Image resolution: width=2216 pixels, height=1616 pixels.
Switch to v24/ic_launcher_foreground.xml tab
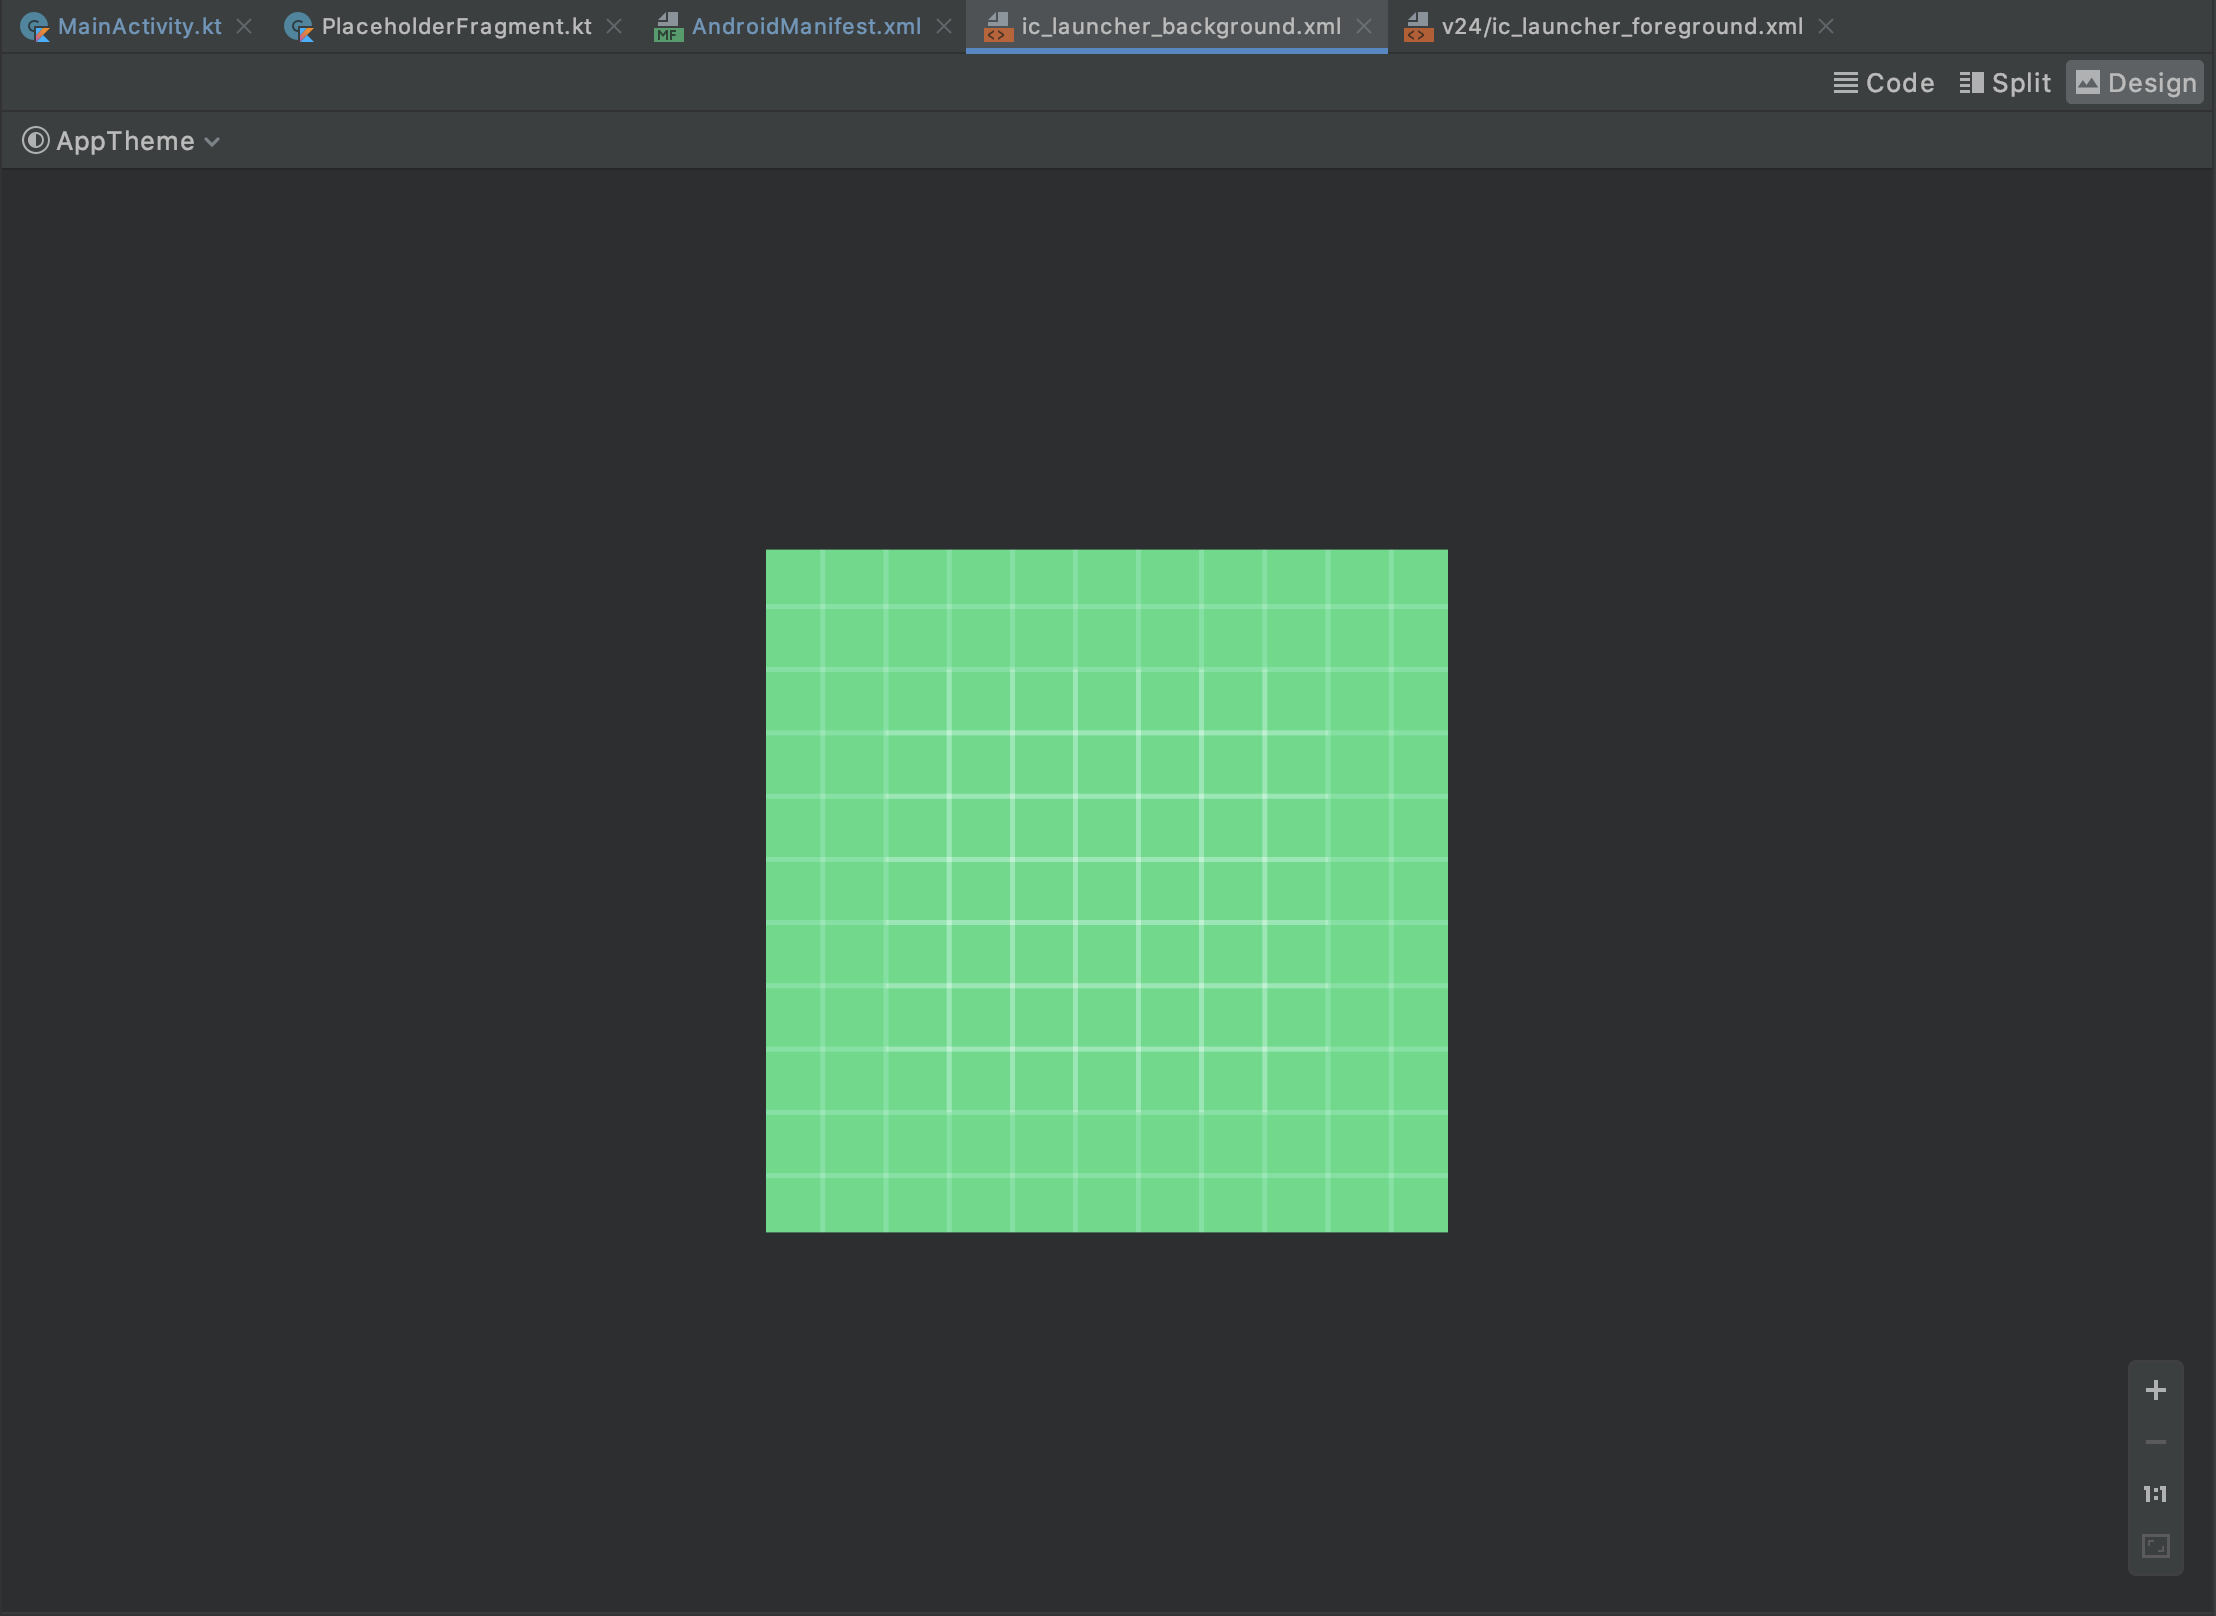pos(1621,27)
